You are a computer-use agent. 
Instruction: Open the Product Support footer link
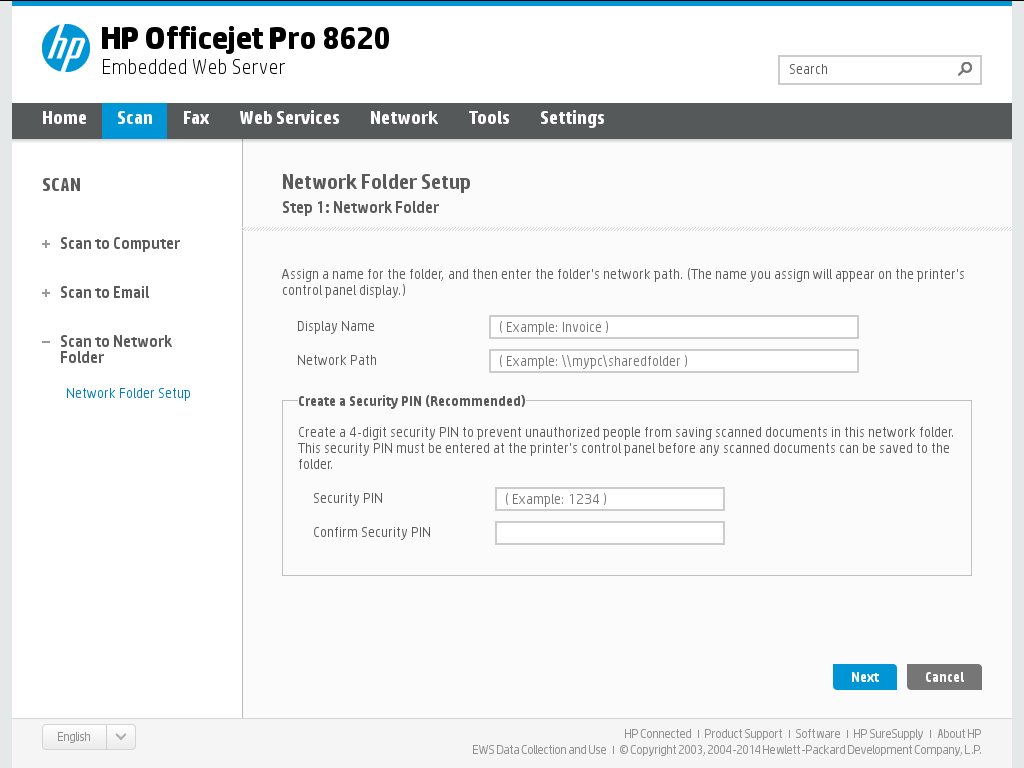tap(743, 734)
